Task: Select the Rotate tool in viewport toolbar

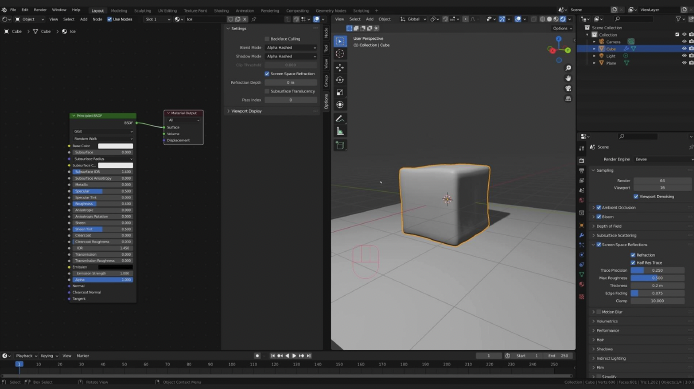Action: pos(340,80)
